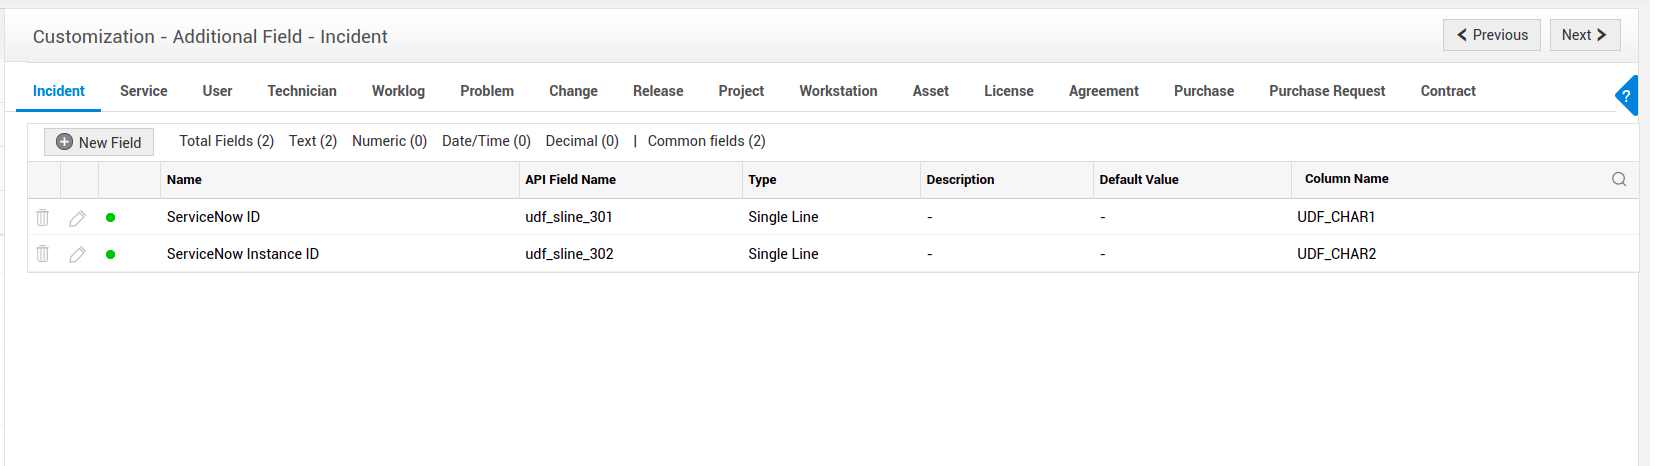This screenshot has width=1658, height=466.
Task: Filter by Date/Time (0) fields
Action: click(x=486, y=141)
